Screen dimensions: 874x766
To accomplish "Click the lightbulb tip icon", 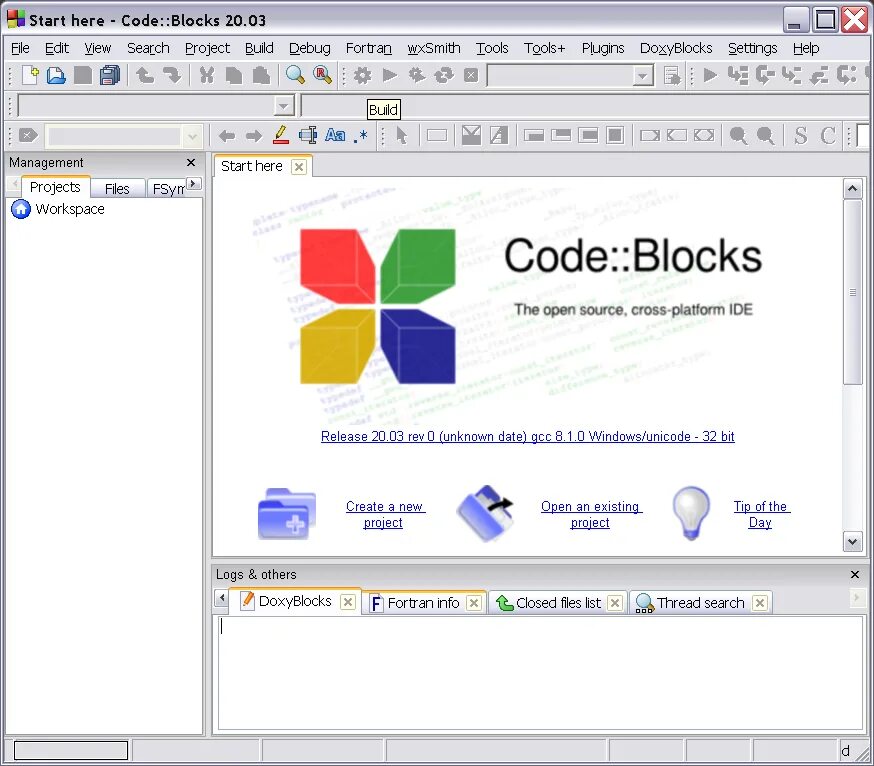I will (x=691, y=513).
